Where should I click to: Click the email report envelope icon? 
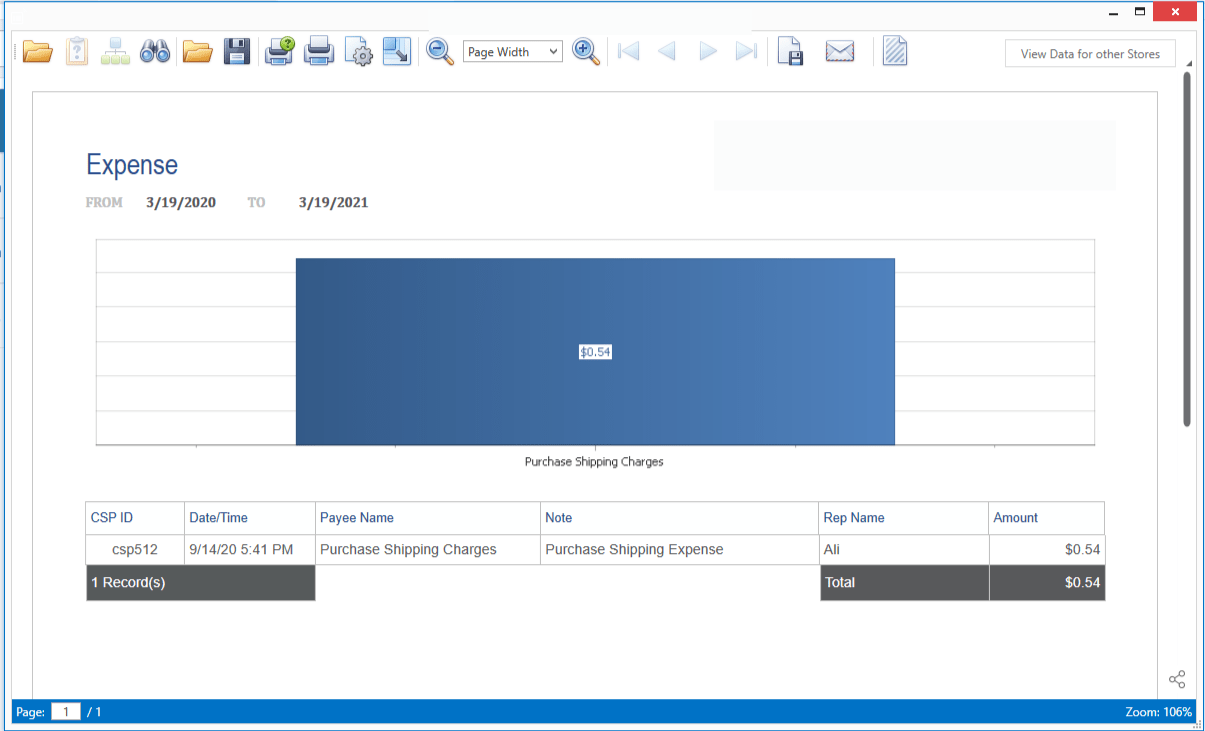pos(840,50)
